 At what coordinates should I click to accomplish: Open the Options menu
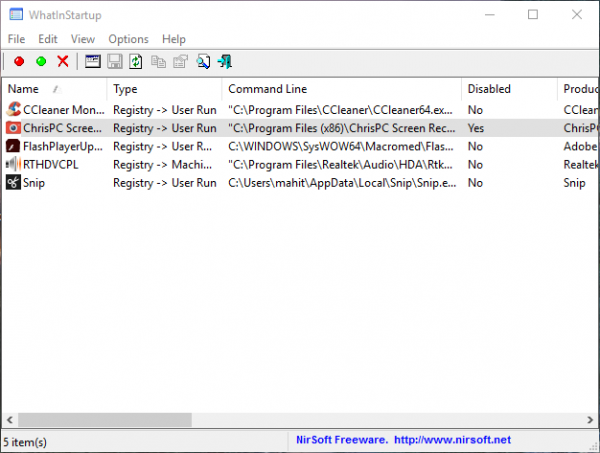129,39
